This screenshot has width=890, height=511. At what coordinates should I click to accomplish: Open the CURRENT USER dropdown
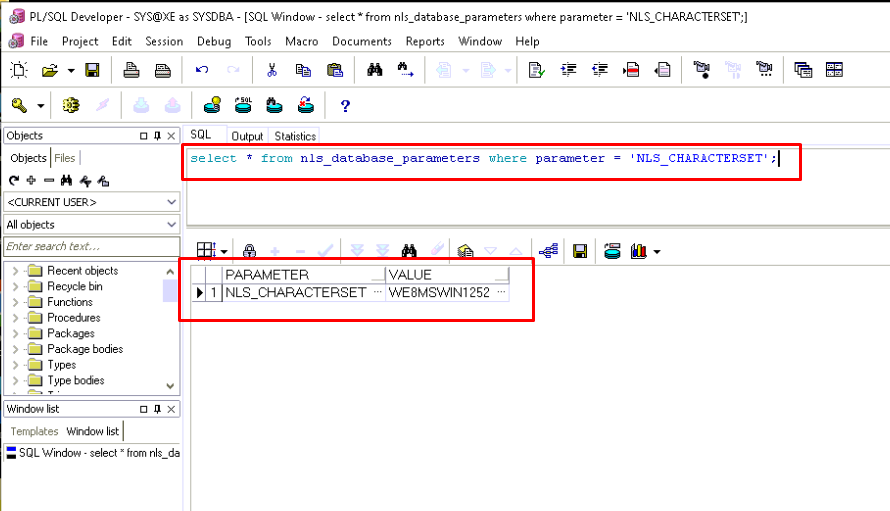coord(171,202)
